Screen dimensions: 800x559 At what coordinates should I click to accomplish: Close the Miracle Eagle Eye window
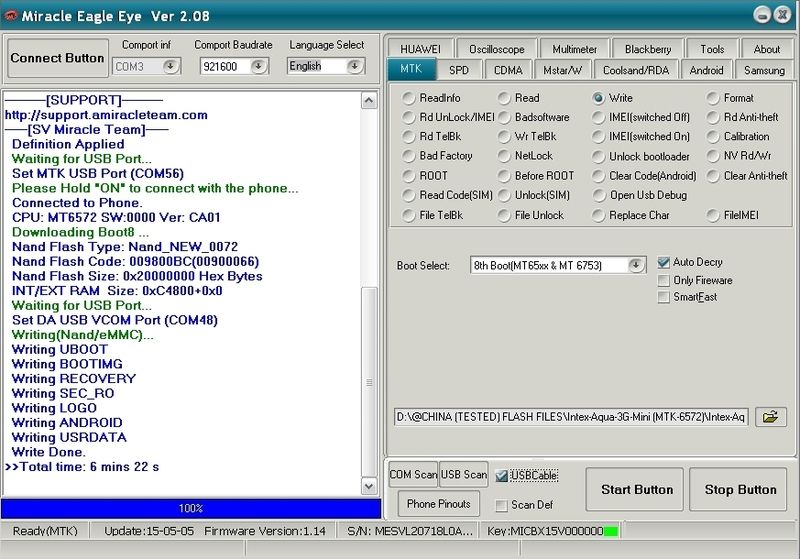782,15
